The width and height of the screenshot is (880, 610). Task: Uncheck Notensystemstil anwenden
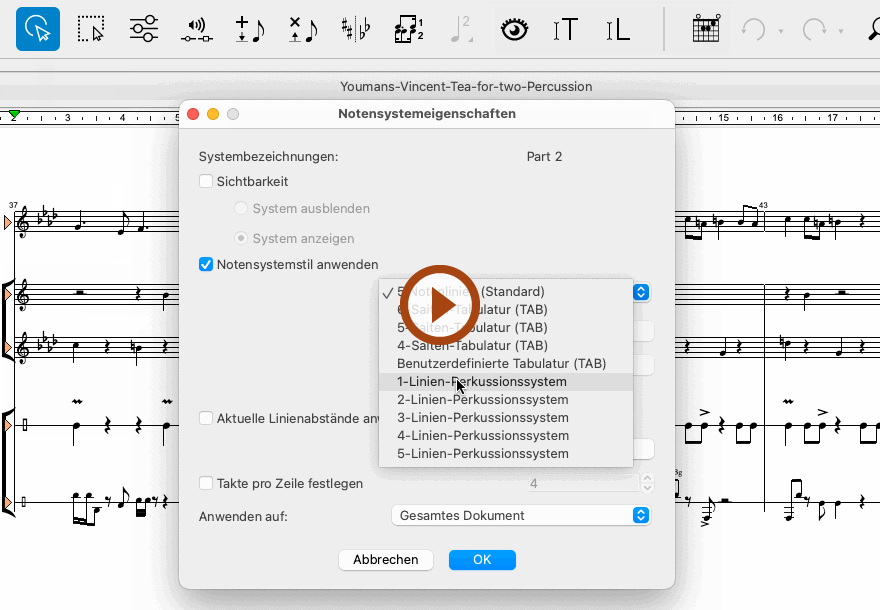(x=206, y=265)
